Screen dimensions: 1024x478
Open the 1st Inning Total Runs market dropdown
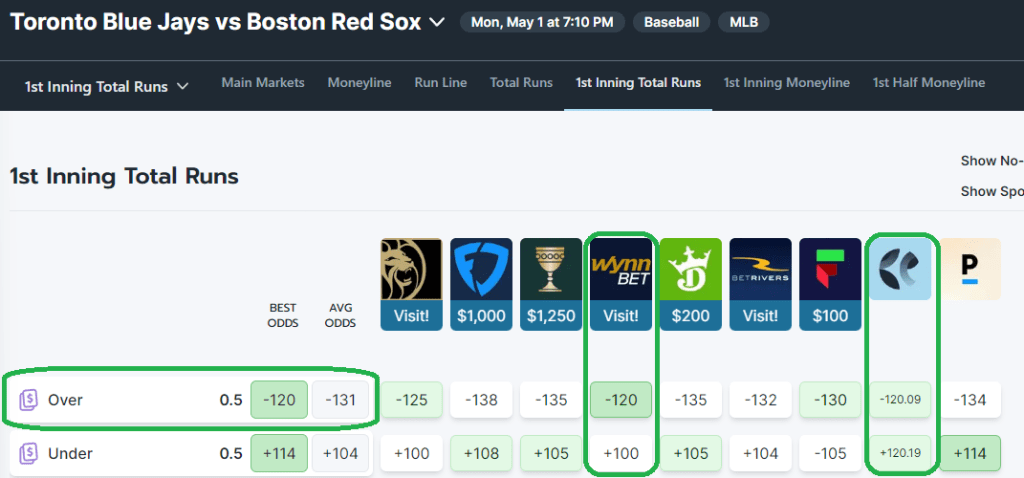tap(107, 87)
